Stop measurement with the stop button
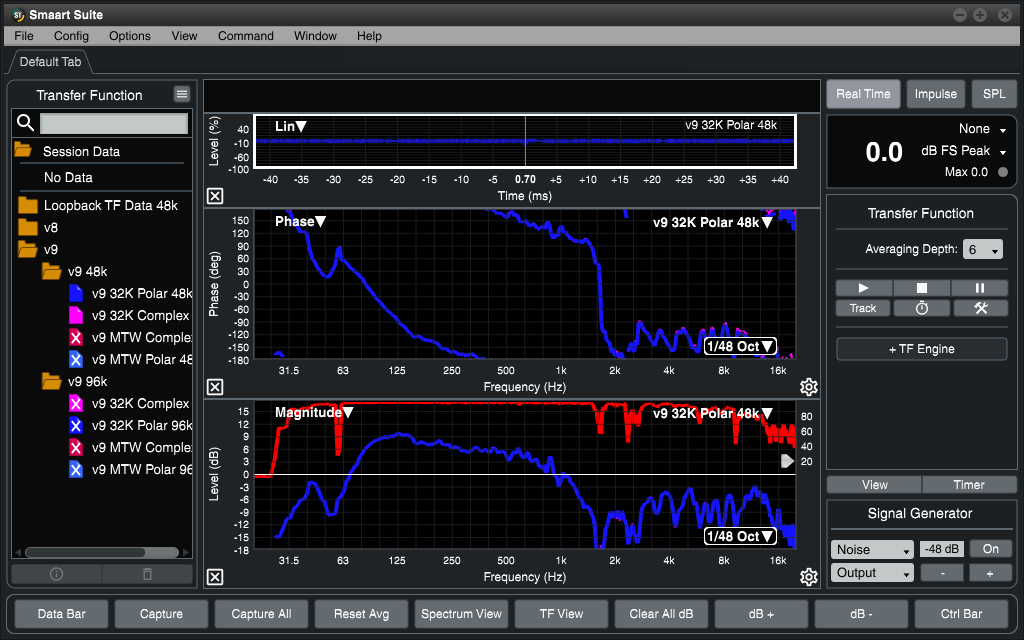This screenshot has width=1024, height=640. 921,288
